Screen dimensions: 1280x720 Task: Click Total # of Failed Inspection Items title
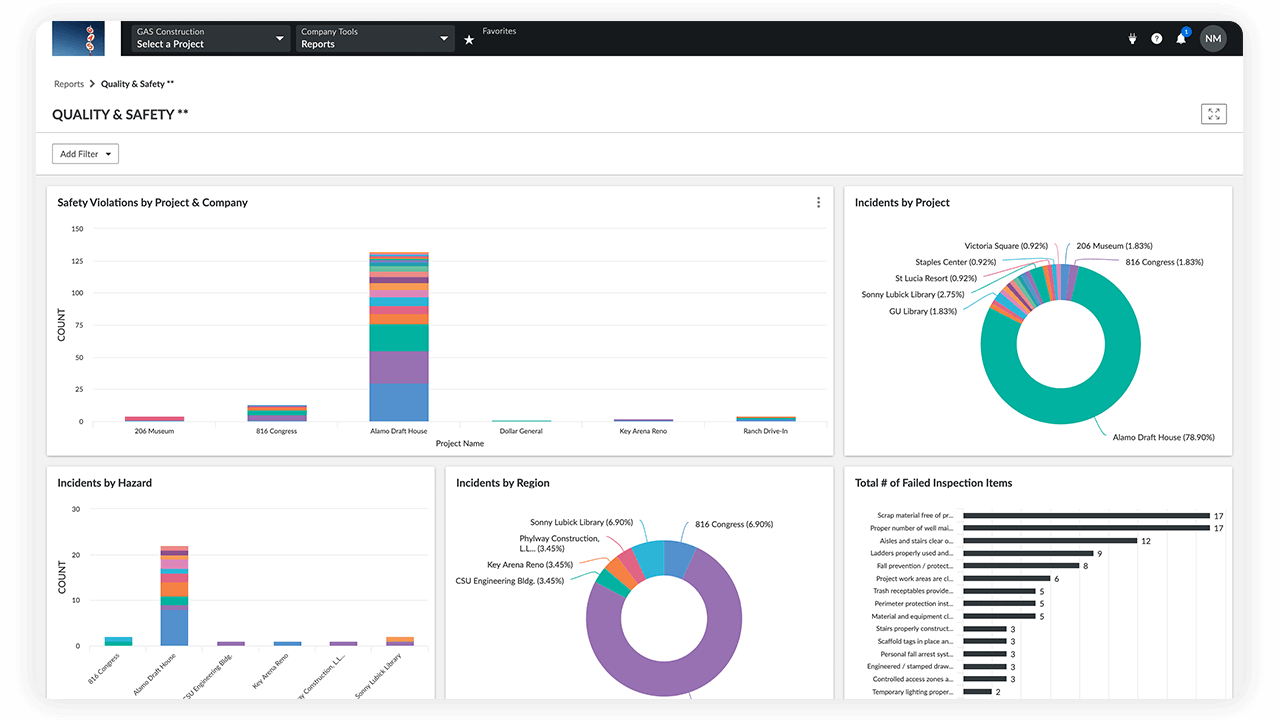(933, 483)
